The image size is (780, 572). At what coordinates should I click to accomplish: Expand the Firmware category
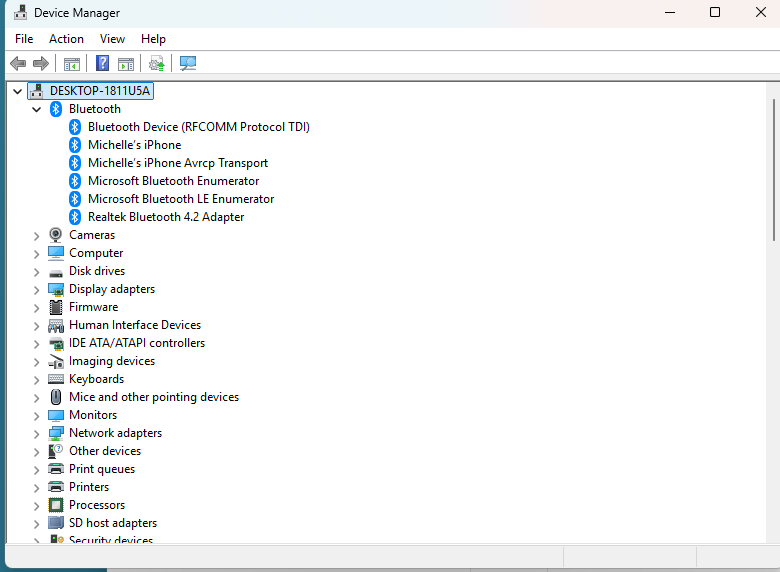click(36, 308)
